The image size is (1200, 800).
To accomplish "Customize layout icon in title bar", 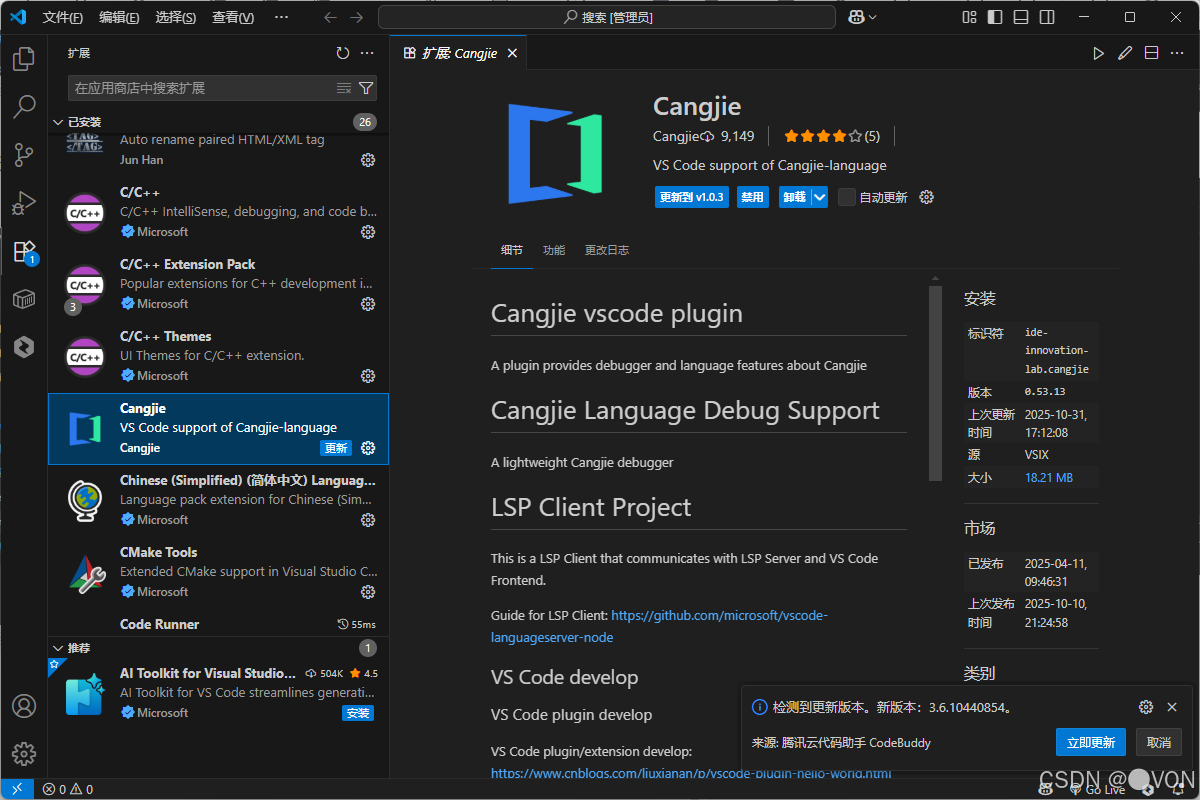I will coord(969,17).
